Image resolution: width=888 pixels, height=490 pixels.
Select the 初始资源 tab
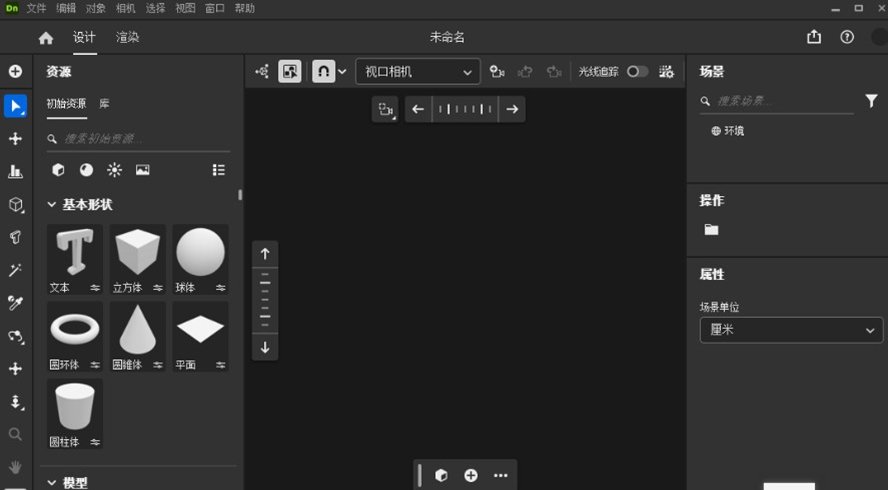66,104
